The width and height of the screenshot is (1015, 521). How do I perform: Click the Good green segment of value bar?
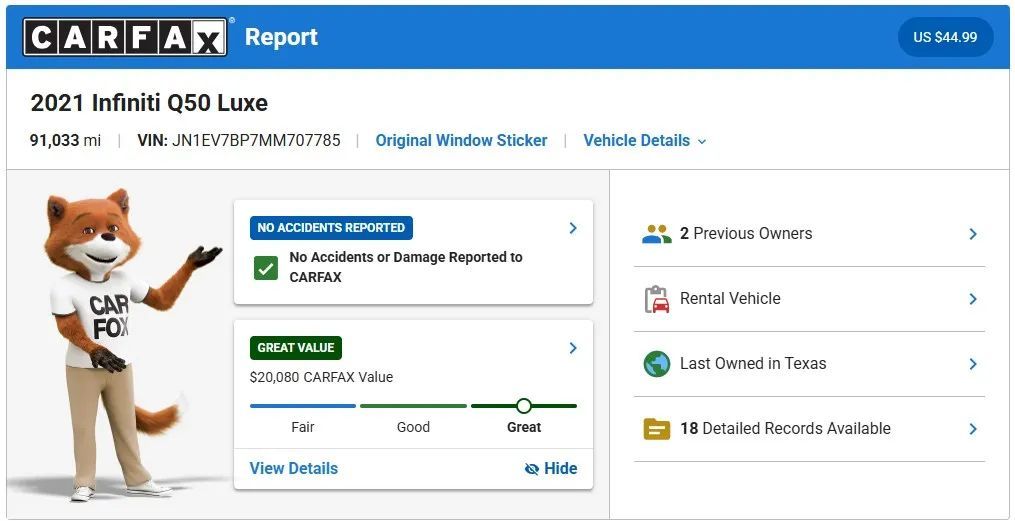[x=413, y=406]
